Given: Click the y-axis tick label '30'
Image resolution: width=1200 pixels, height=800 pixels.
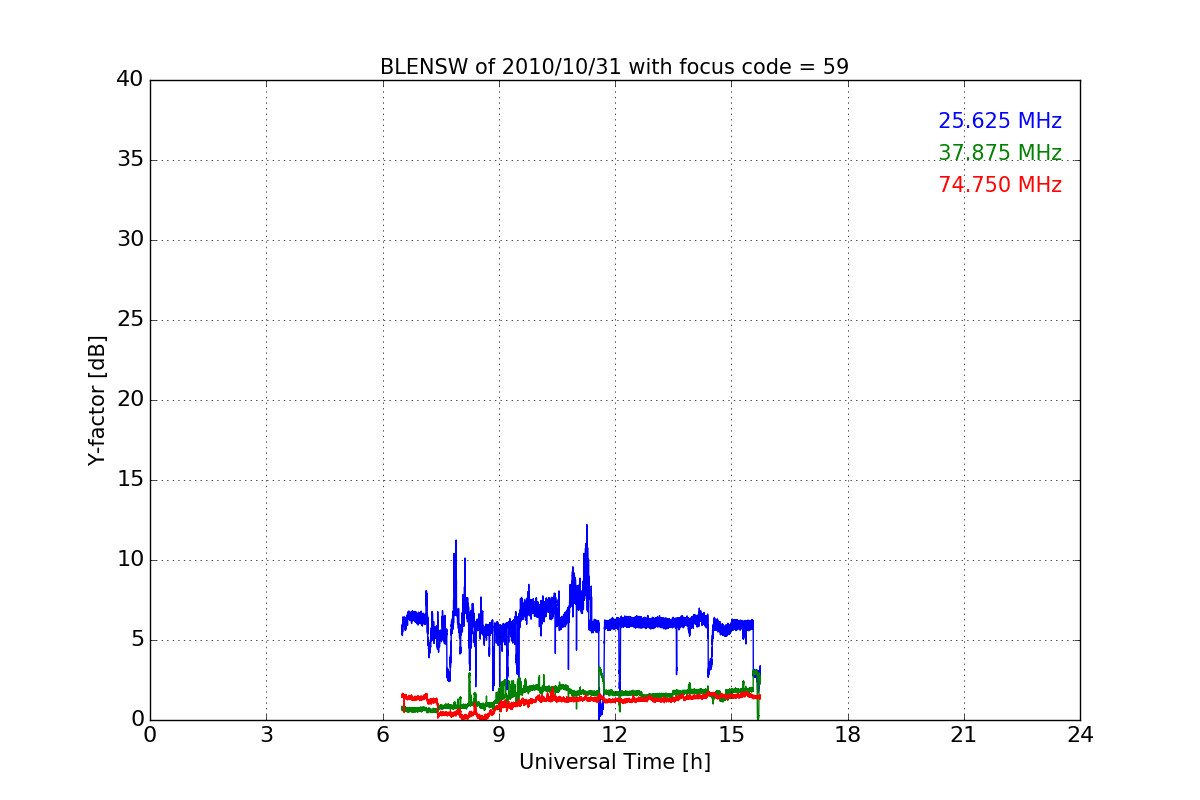Looking at the screenshot, I should (130, 240).
